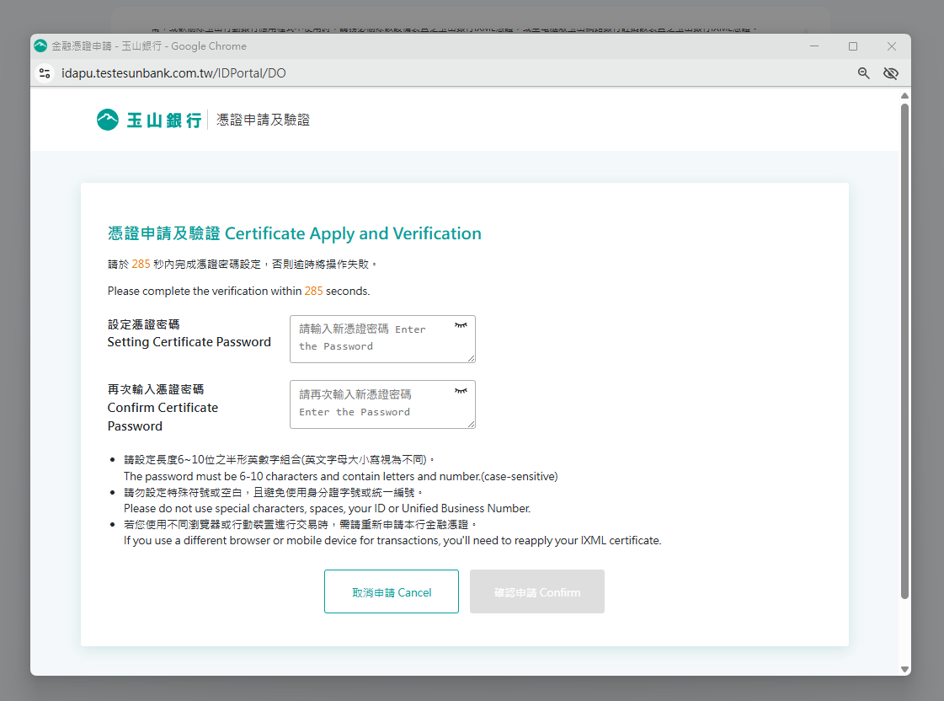The height and width of the screenshot is (701, 944).
Task: Minimize the Chrome popup window
Action: click(x=814, y=46)
